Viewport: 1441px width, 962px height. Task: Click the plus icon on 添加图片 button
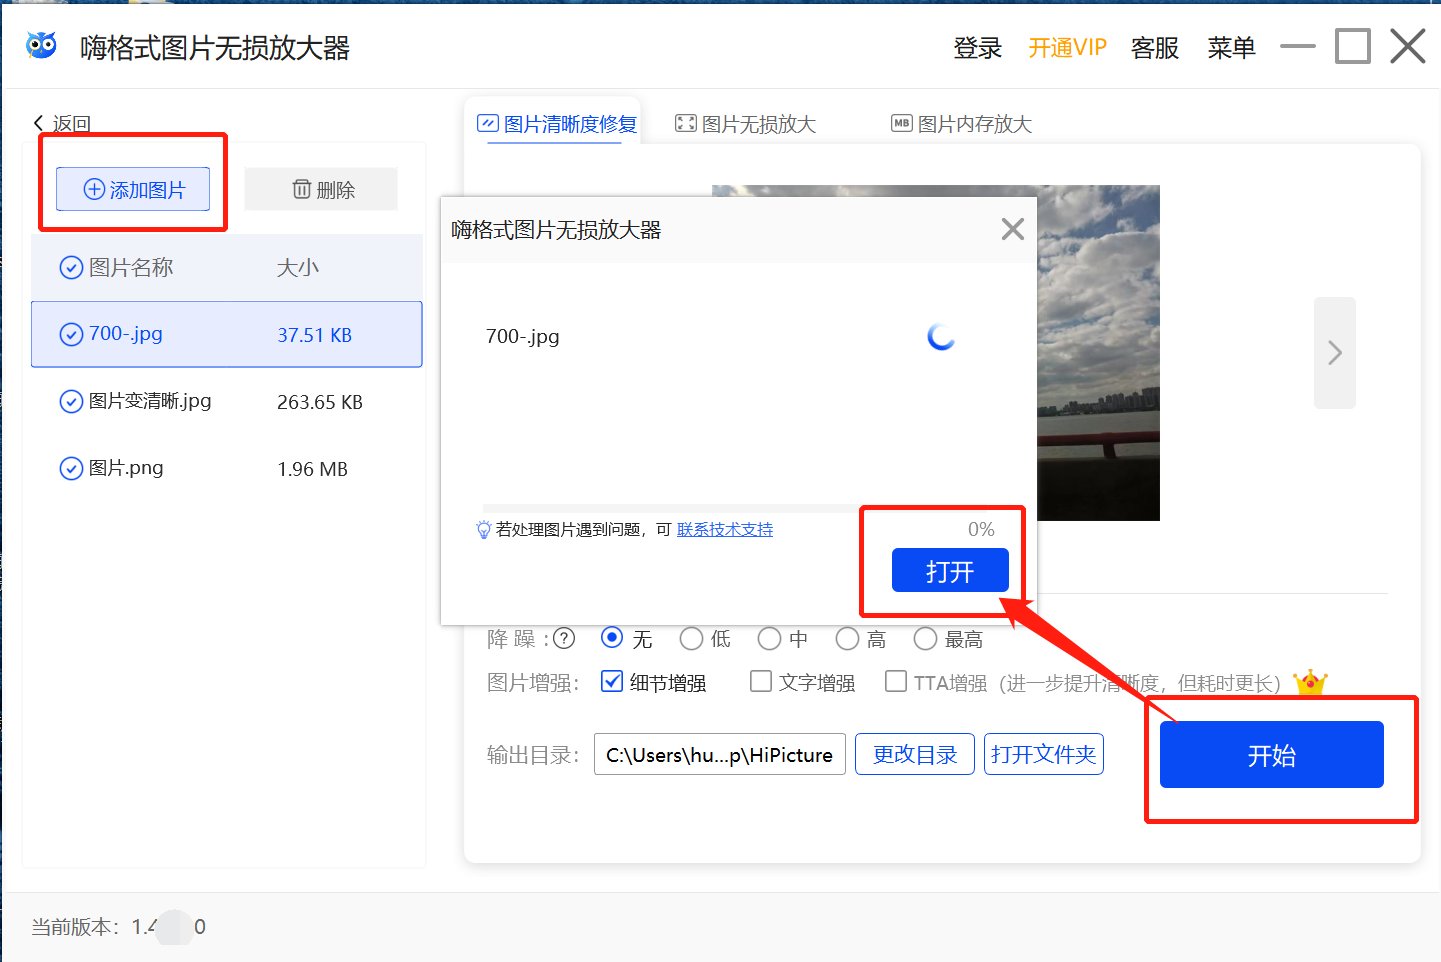(95, 189)
